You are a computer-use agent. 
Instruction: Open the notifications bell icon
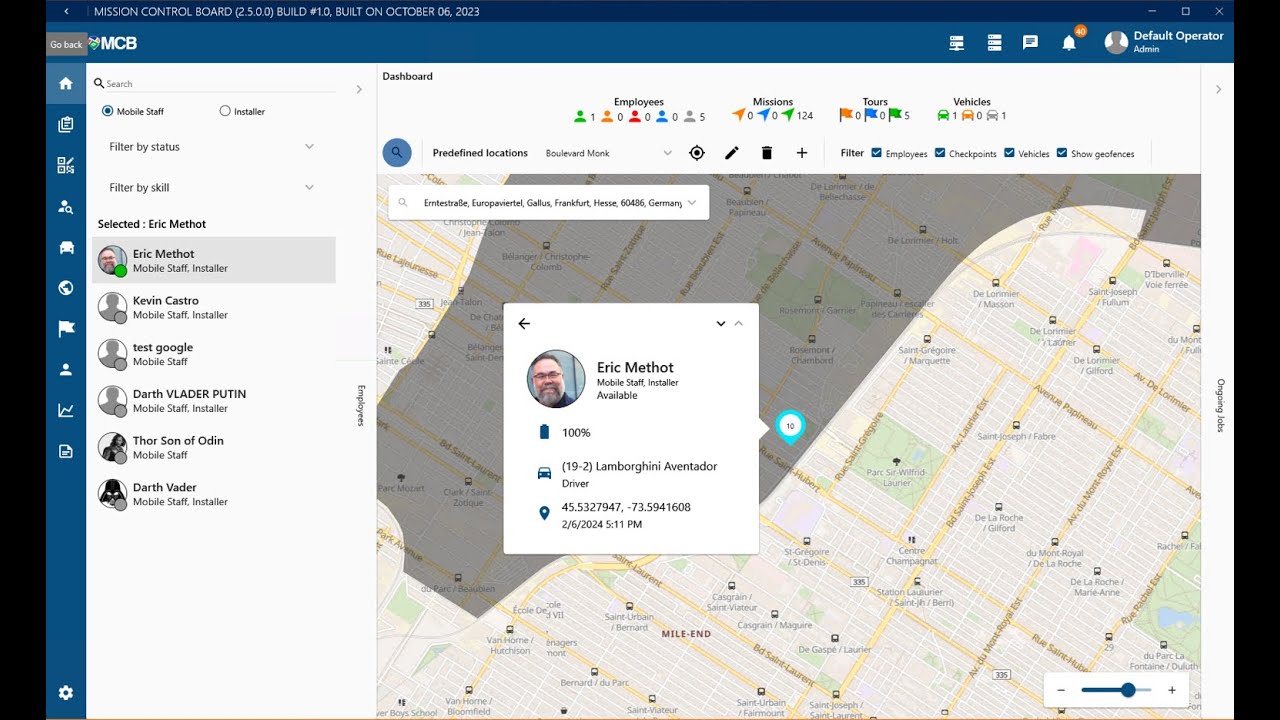pyautogui.click(x=1069, y=42)
